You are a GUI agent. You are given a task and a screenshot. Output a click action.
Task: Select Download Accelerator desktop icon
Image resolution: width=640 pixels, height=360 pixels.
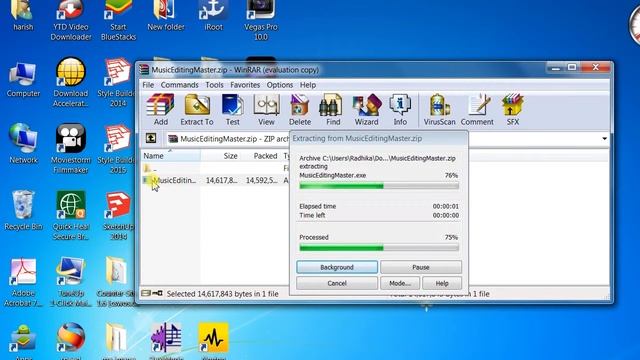click(71, 82)
